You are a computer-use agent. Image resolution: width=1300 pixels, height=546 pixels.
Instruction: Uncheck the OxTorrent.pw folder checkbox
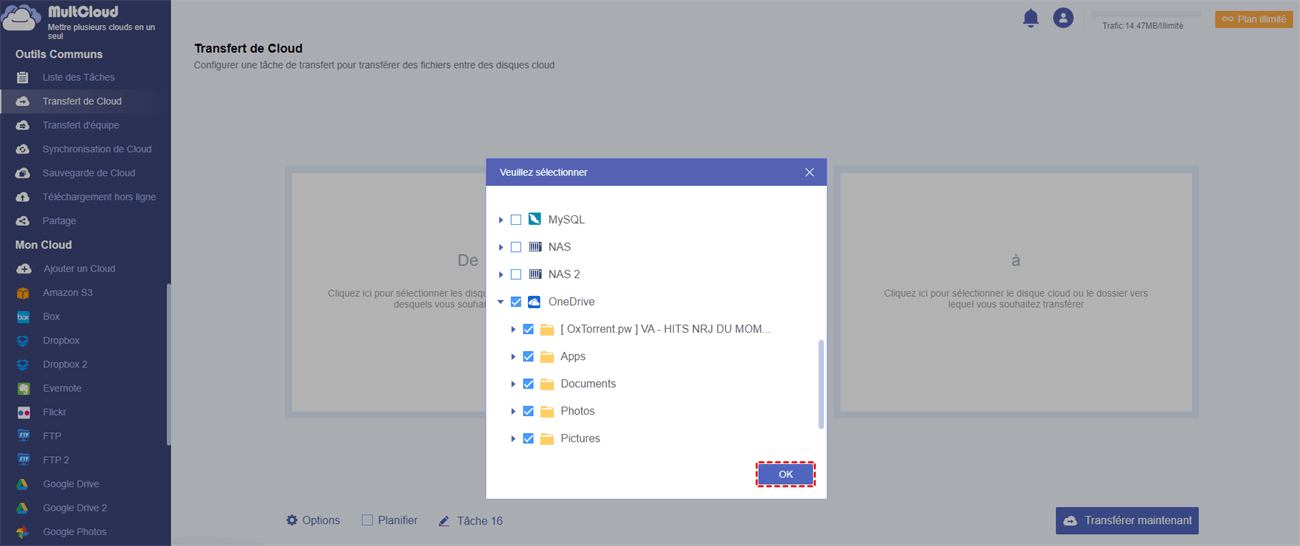[528, 329]
